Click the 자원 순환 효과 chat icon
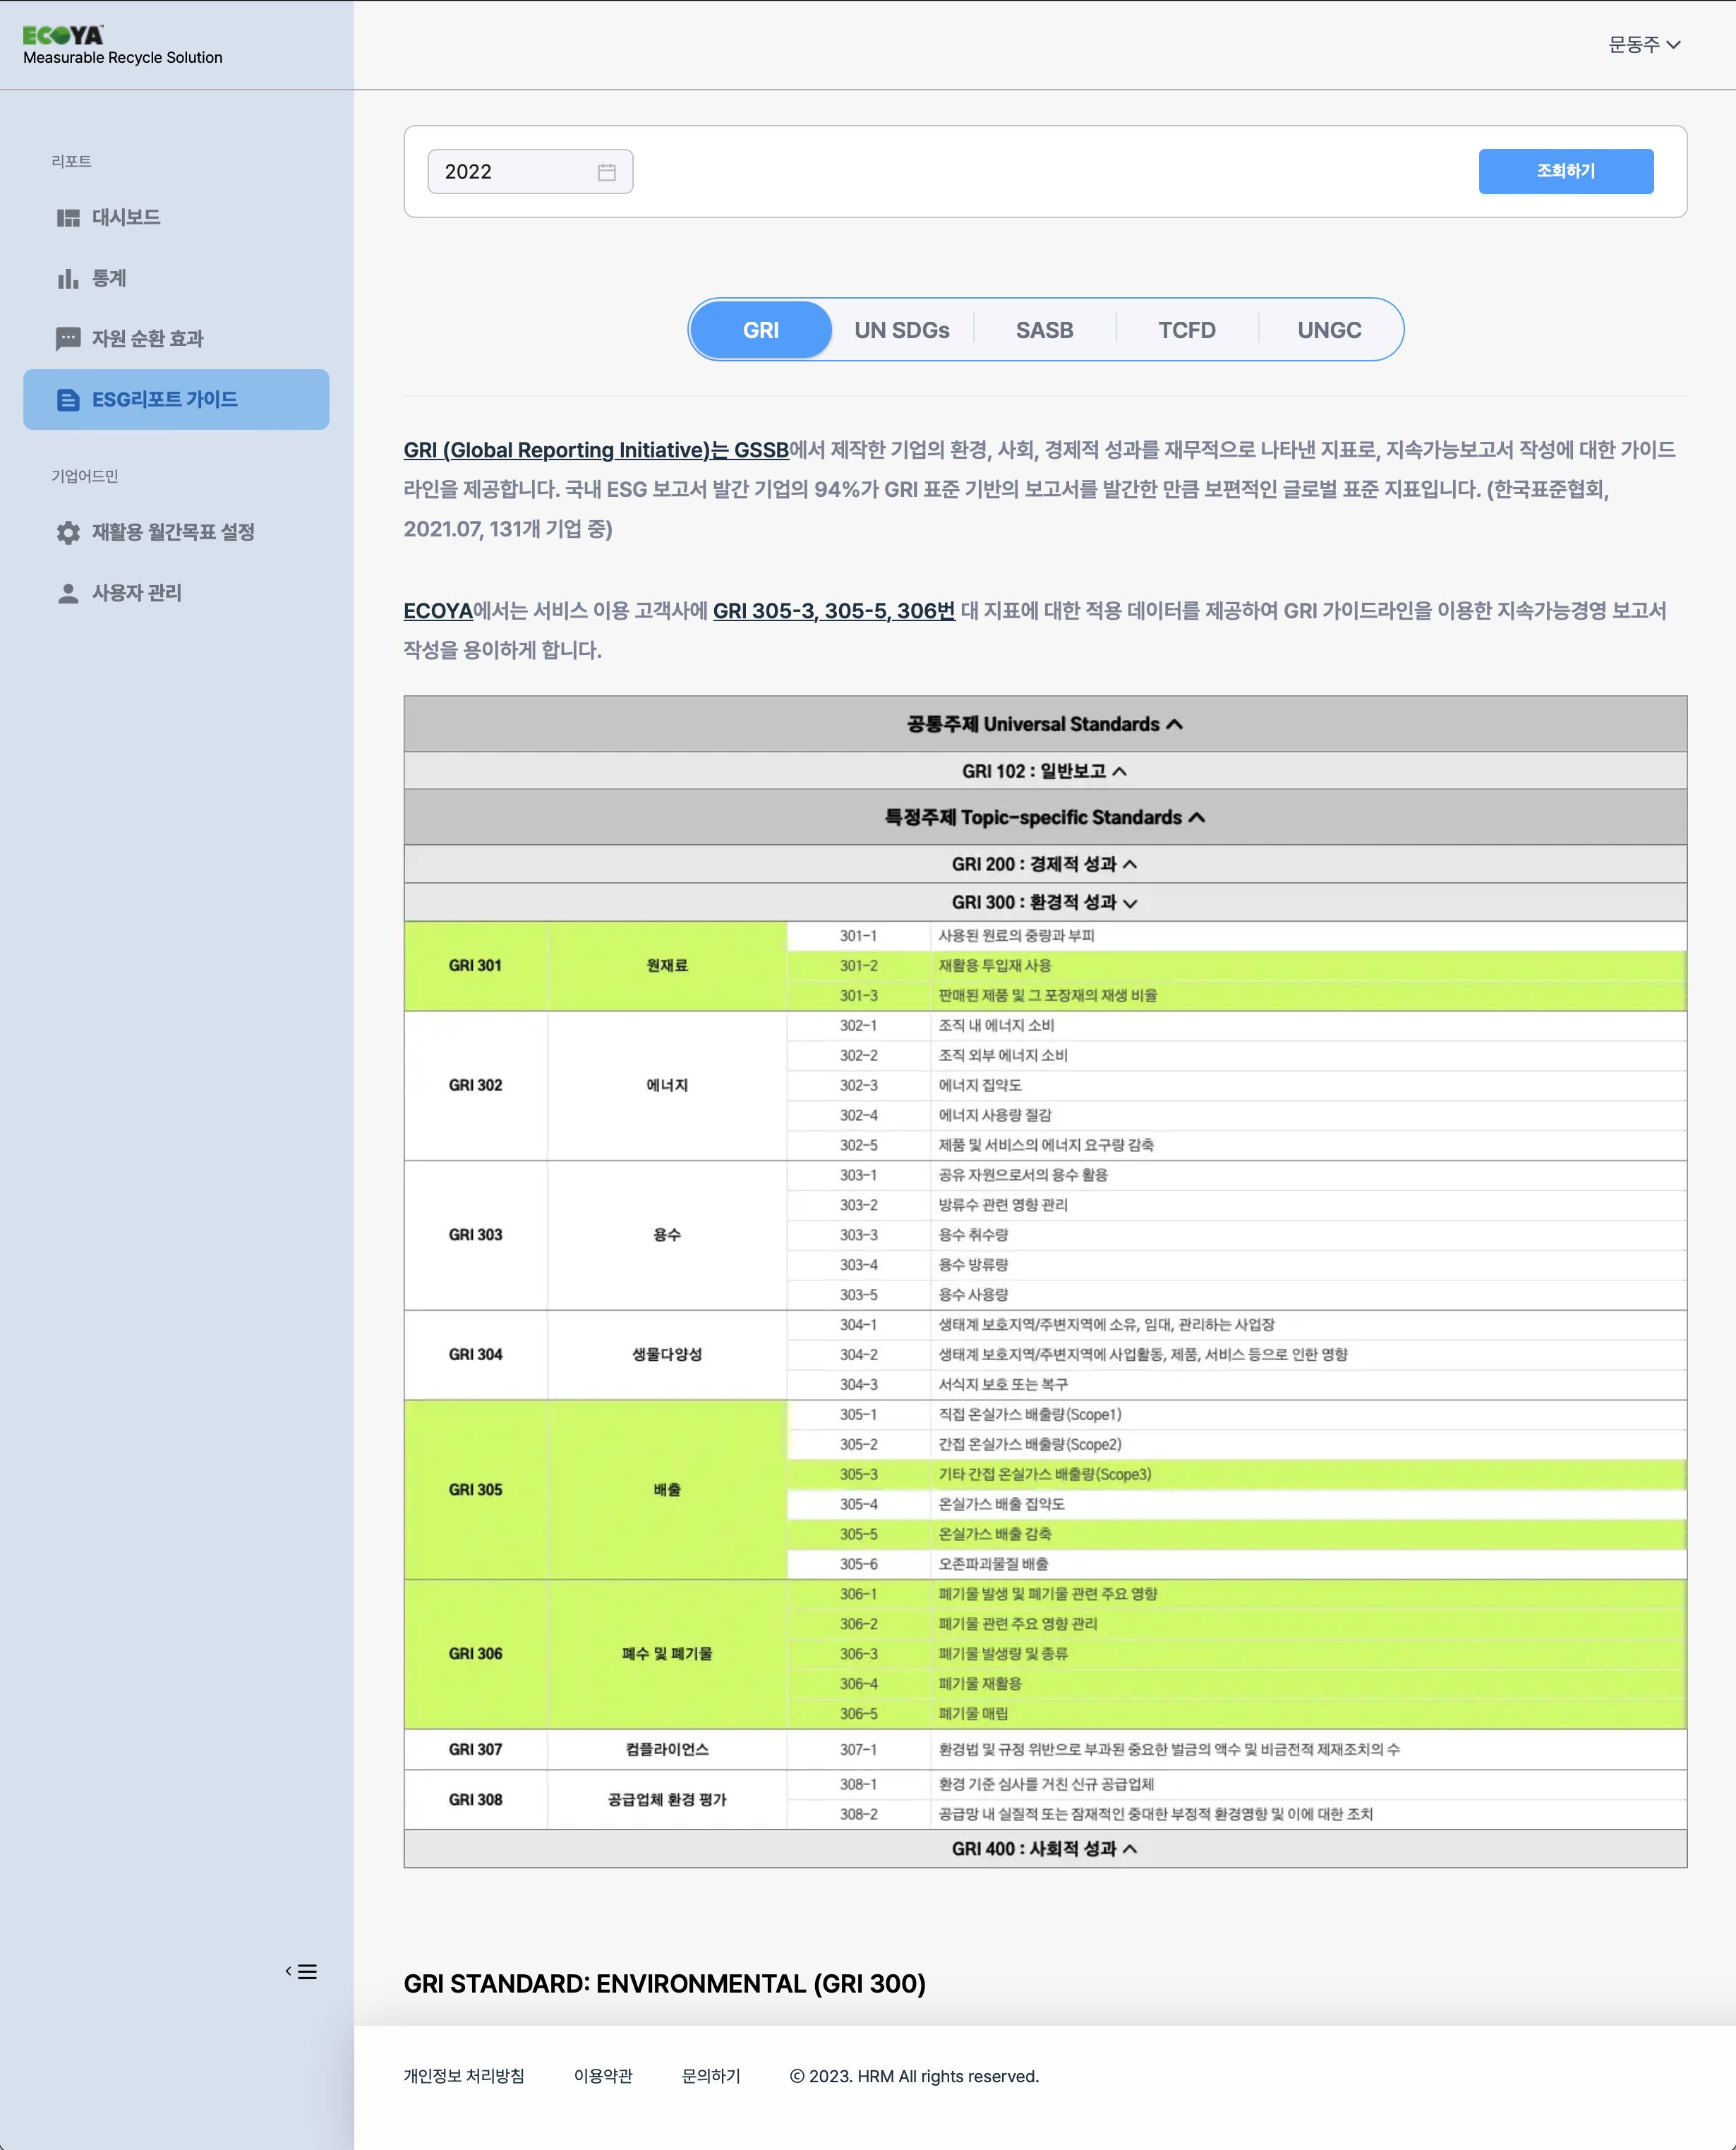This screenshot has width=1736, height=2150. point(68,339)
